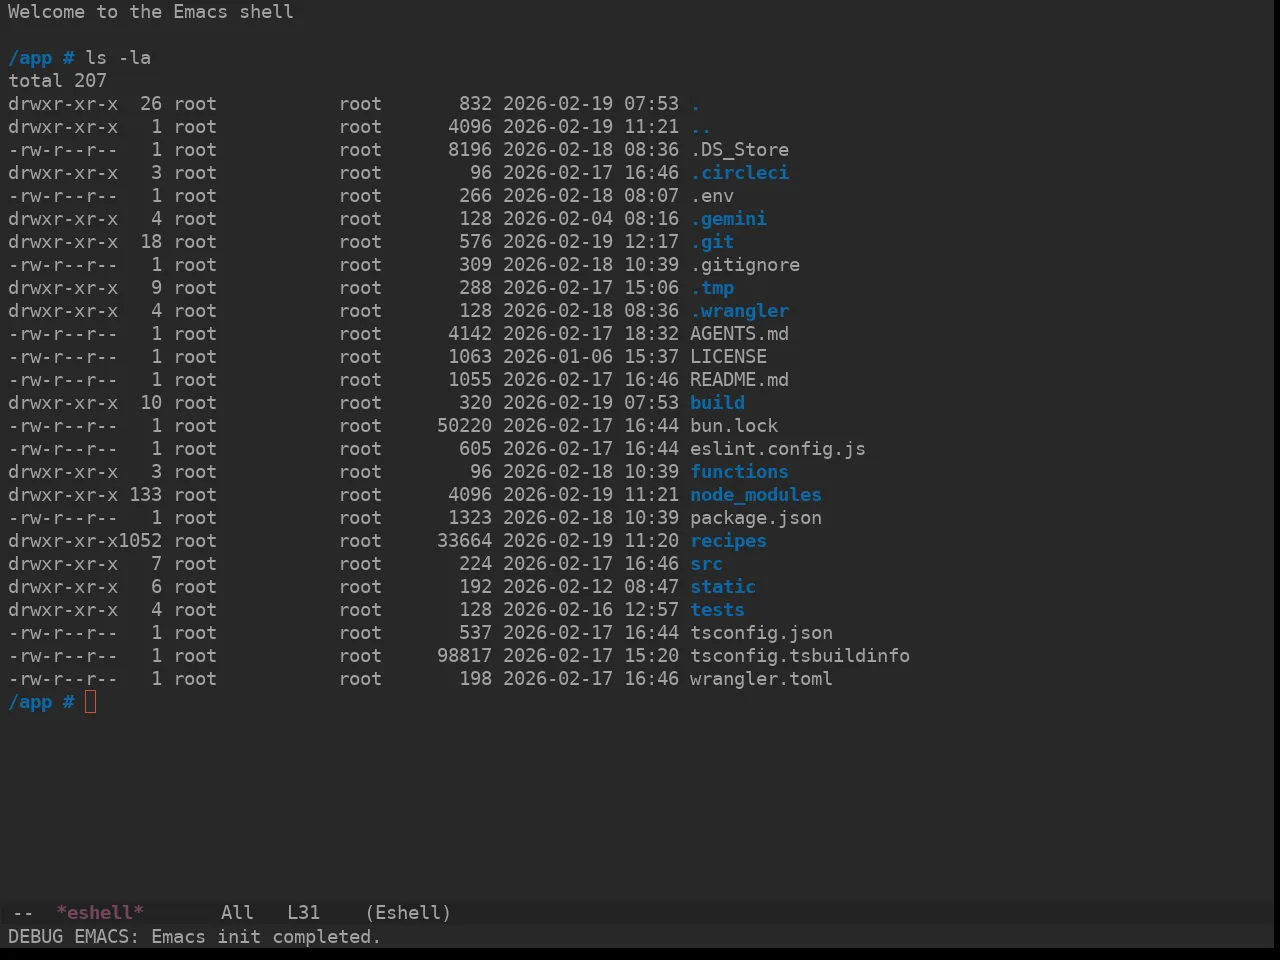Click the timestamp 2026-01-06 15:37
This screenshot has width=1280, height=960.
(x=591, y=357)
